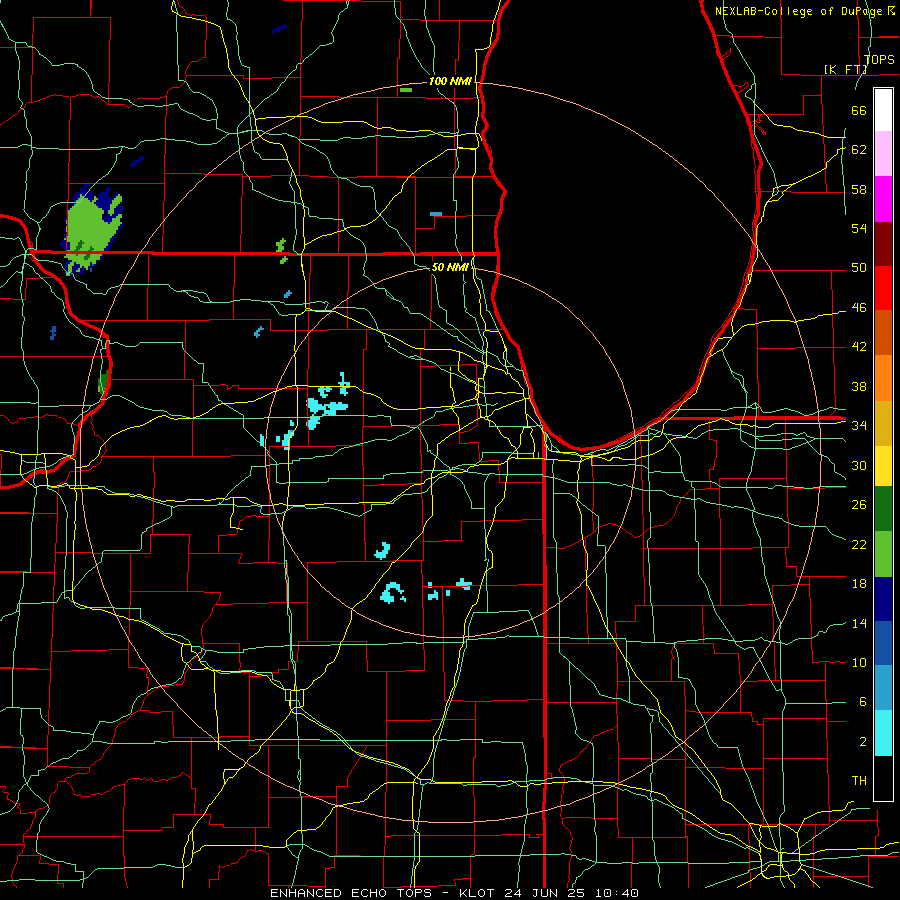
Task: Click the light blue legend swatch
Action: click(x=883, y=688)
